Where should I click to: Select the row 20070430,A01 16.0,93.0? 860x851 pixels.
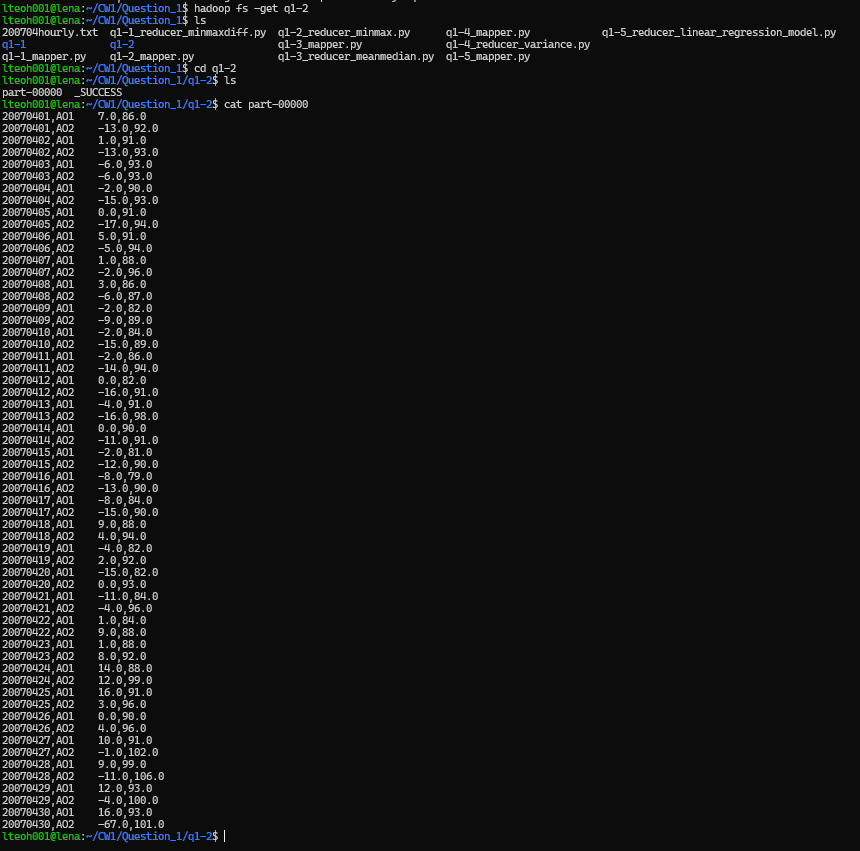[77, 813]
